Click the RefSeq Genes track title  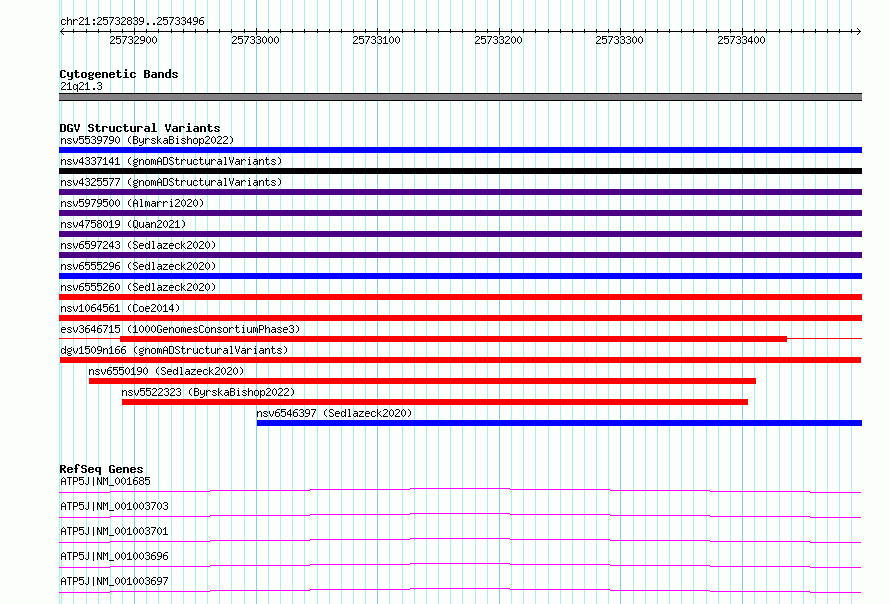(x=101, y=469)
